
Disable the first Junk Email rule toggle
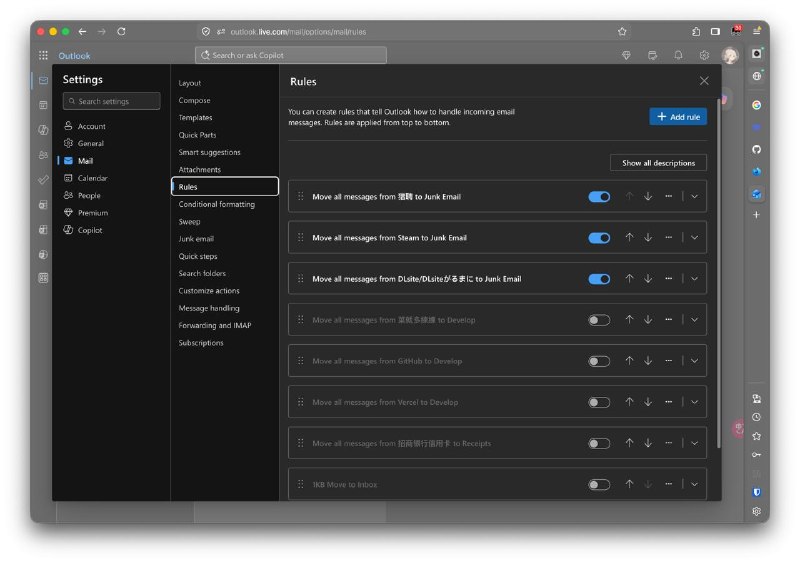(599, 197)
